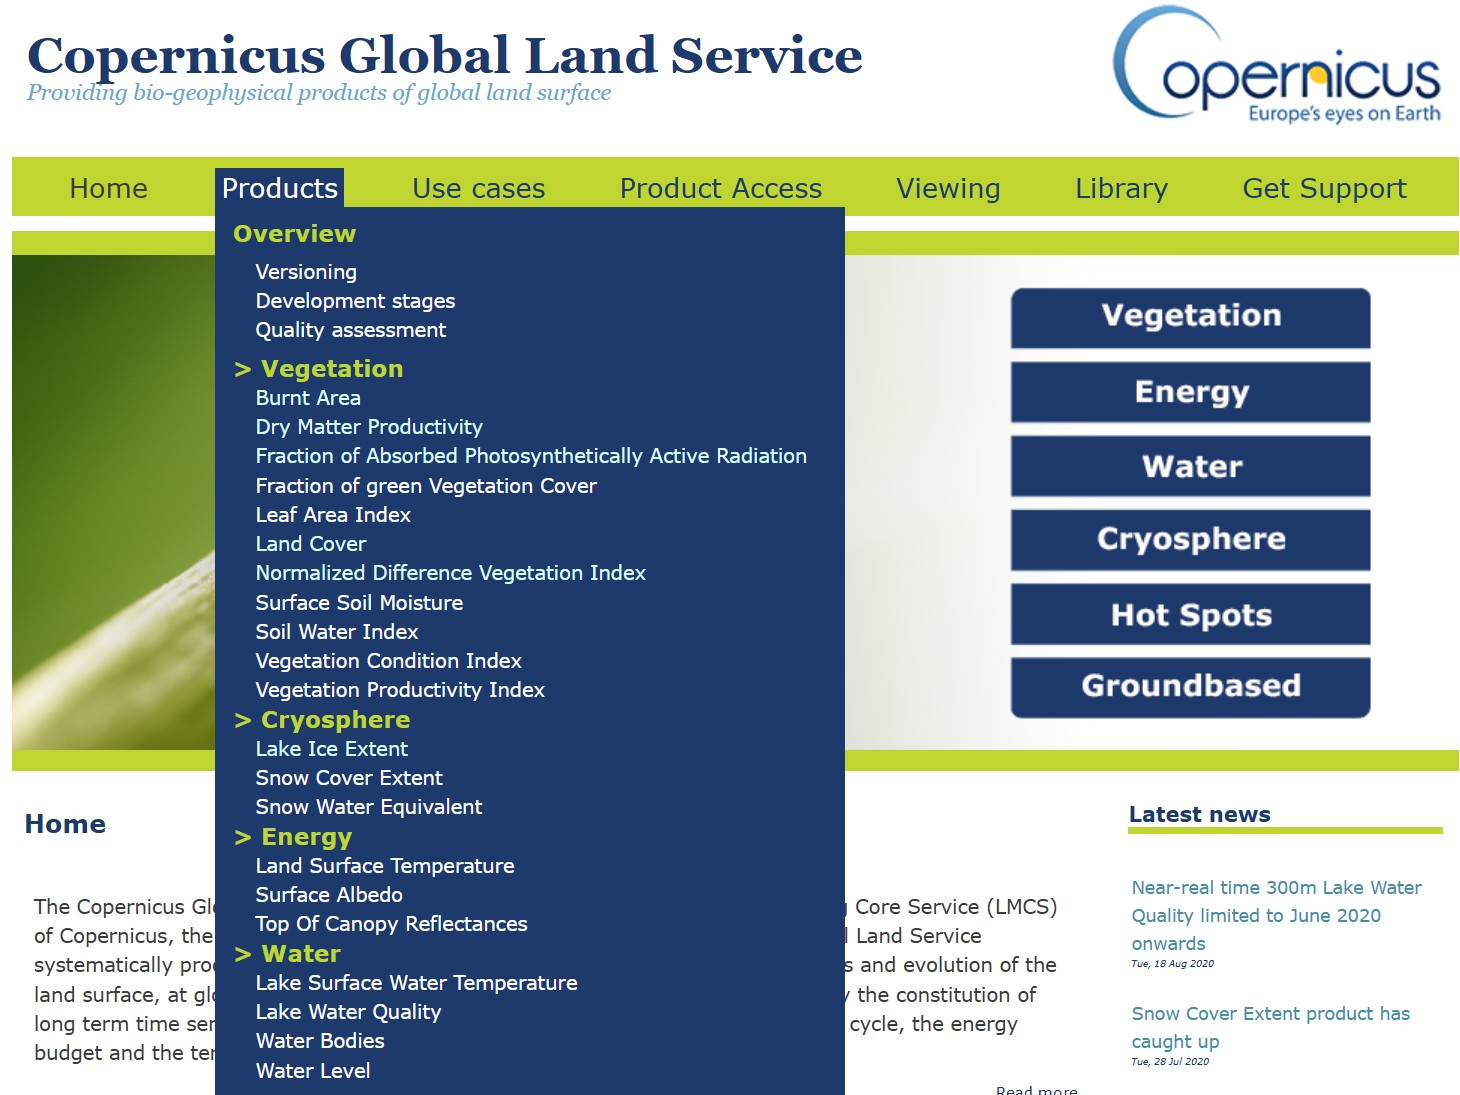Screen dimensions: 1460x1095
Task: Open Water Bodies product
Action: pos(320,1041)
